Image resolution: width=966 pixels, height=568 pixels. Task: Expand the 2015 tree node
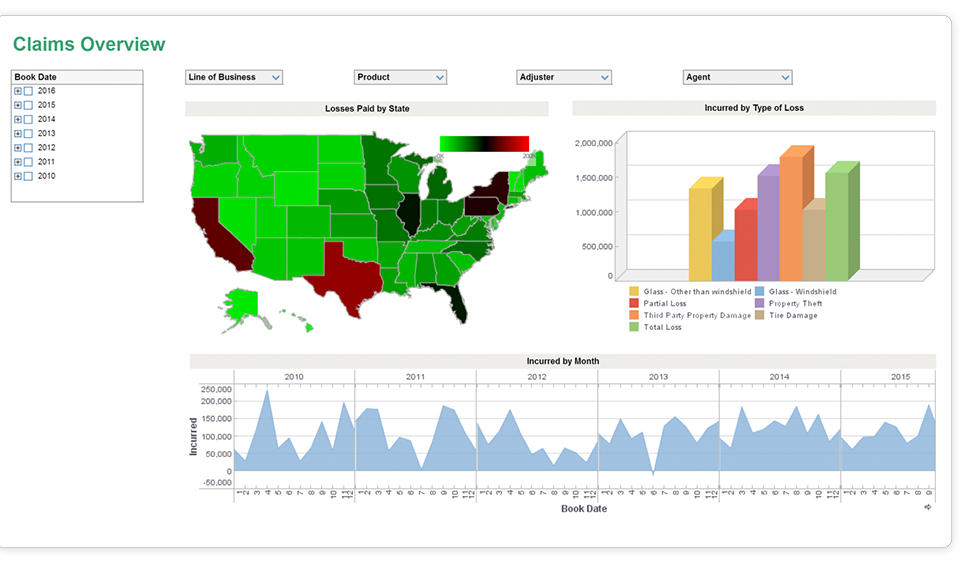coord(18,105)
